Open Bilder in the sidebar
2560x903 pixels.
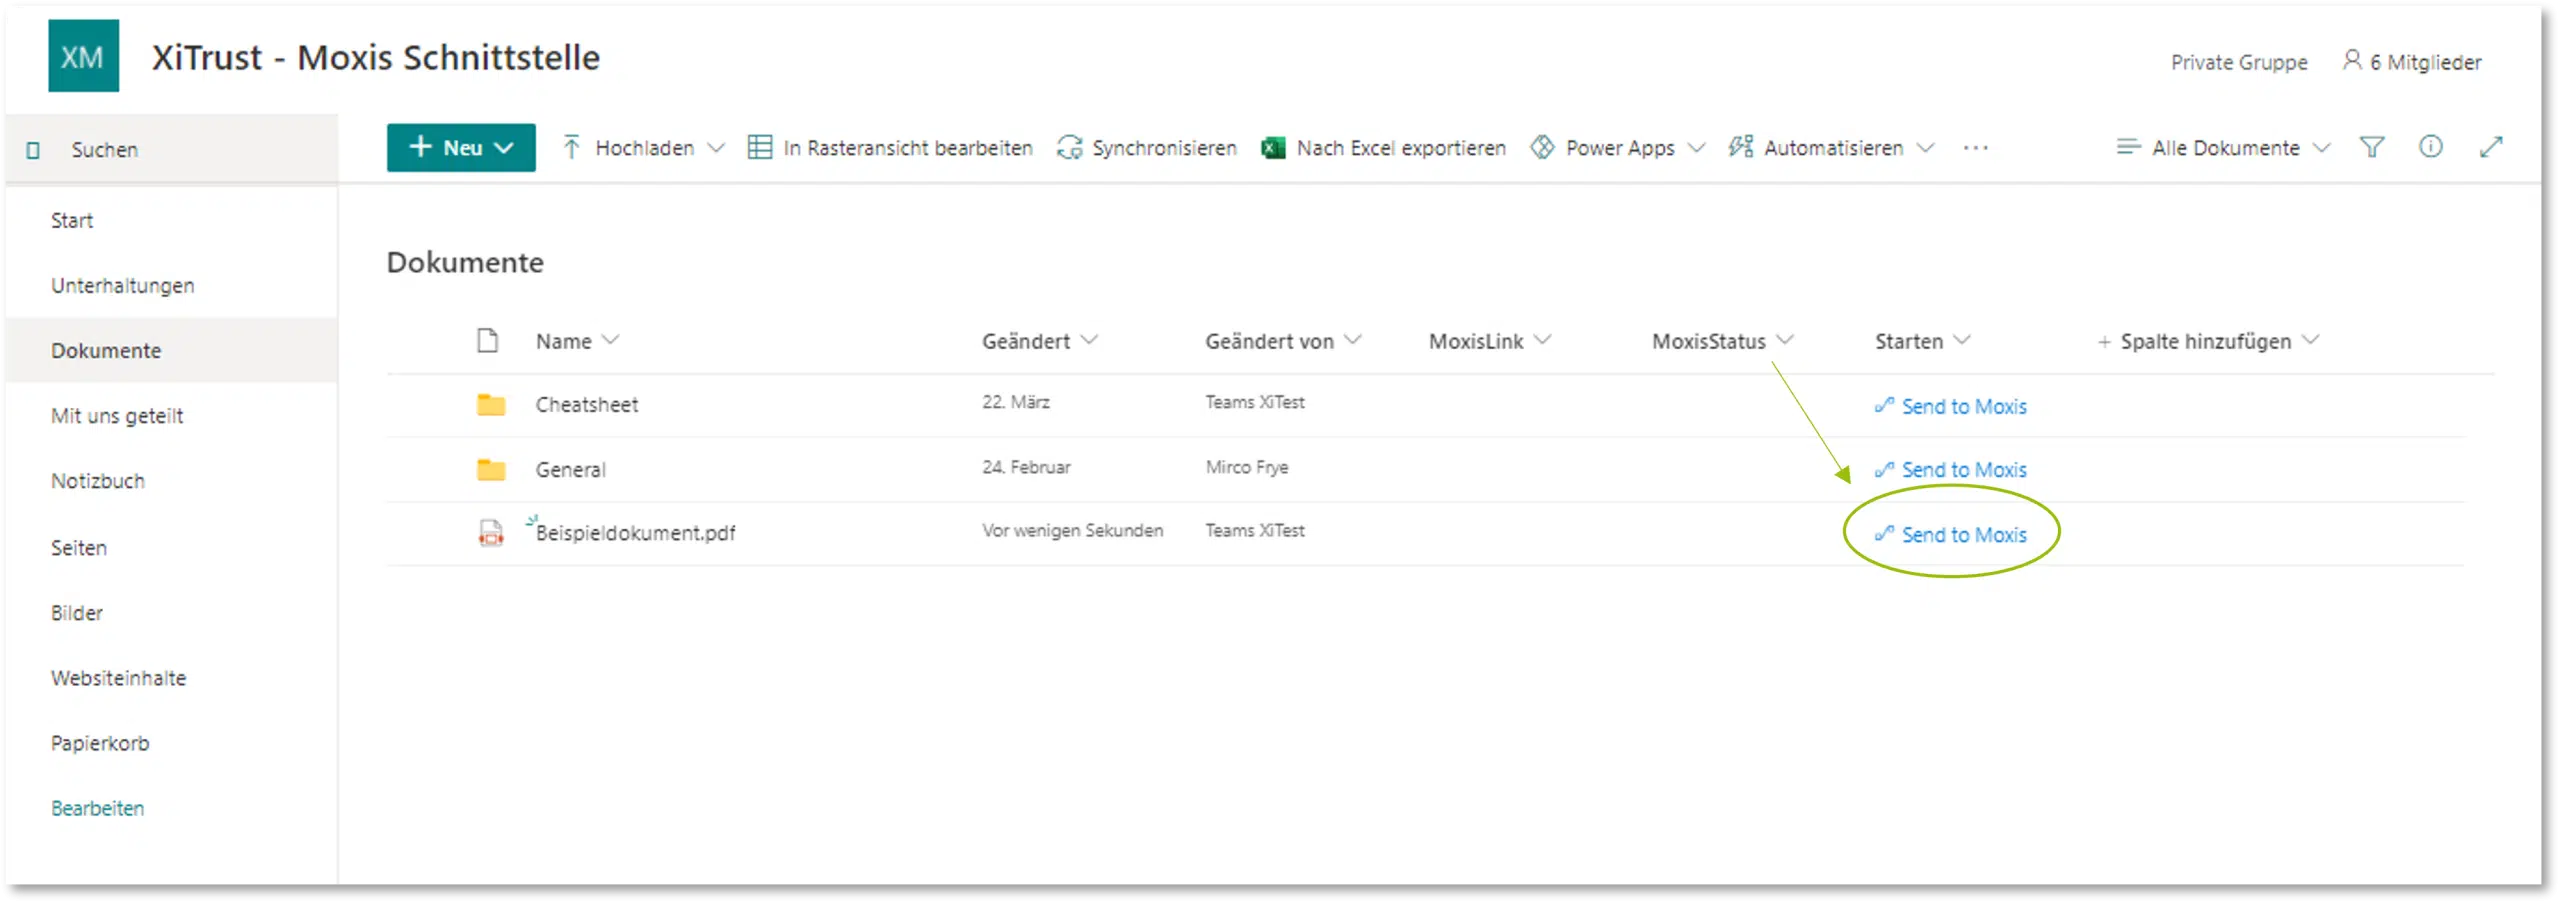pos(77,613)
